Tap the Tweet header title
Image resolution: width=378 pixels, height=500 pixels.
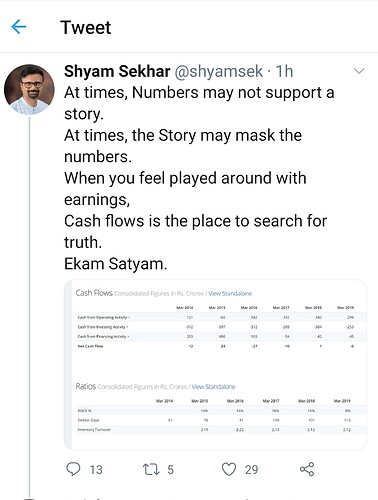pos(86,27)
